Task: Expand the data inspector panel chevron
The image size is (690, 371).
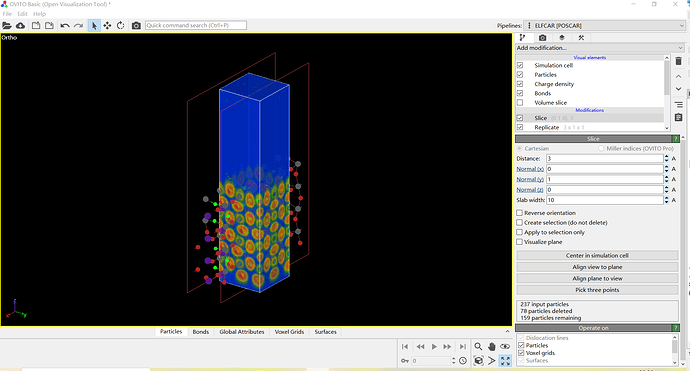Action: [x=507, y=331]
